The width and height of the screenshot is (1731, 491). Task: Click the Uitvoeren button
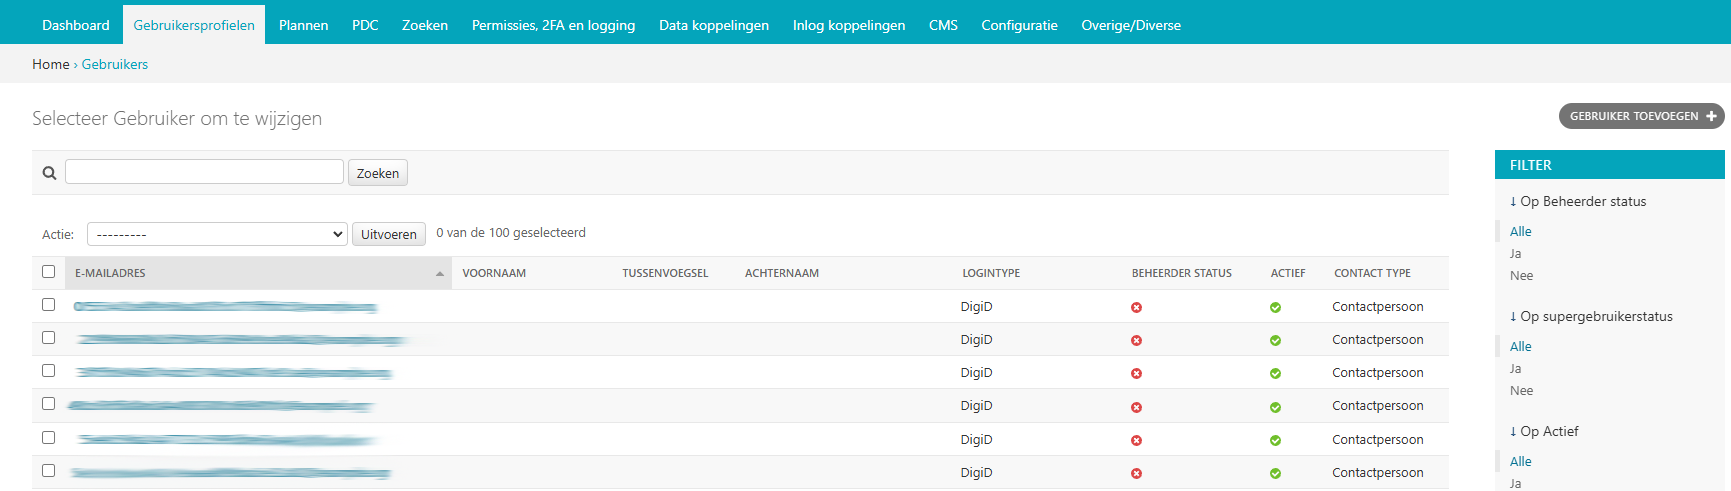388,234
